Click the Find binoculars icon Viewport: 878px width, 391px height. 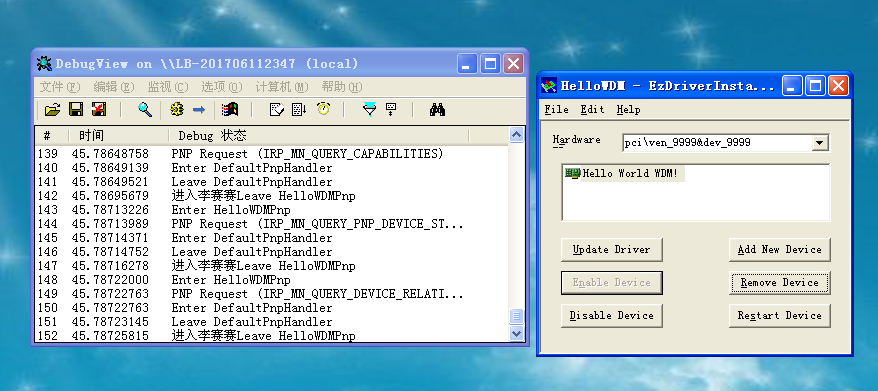pyautogui.click(x=437, y=109)
